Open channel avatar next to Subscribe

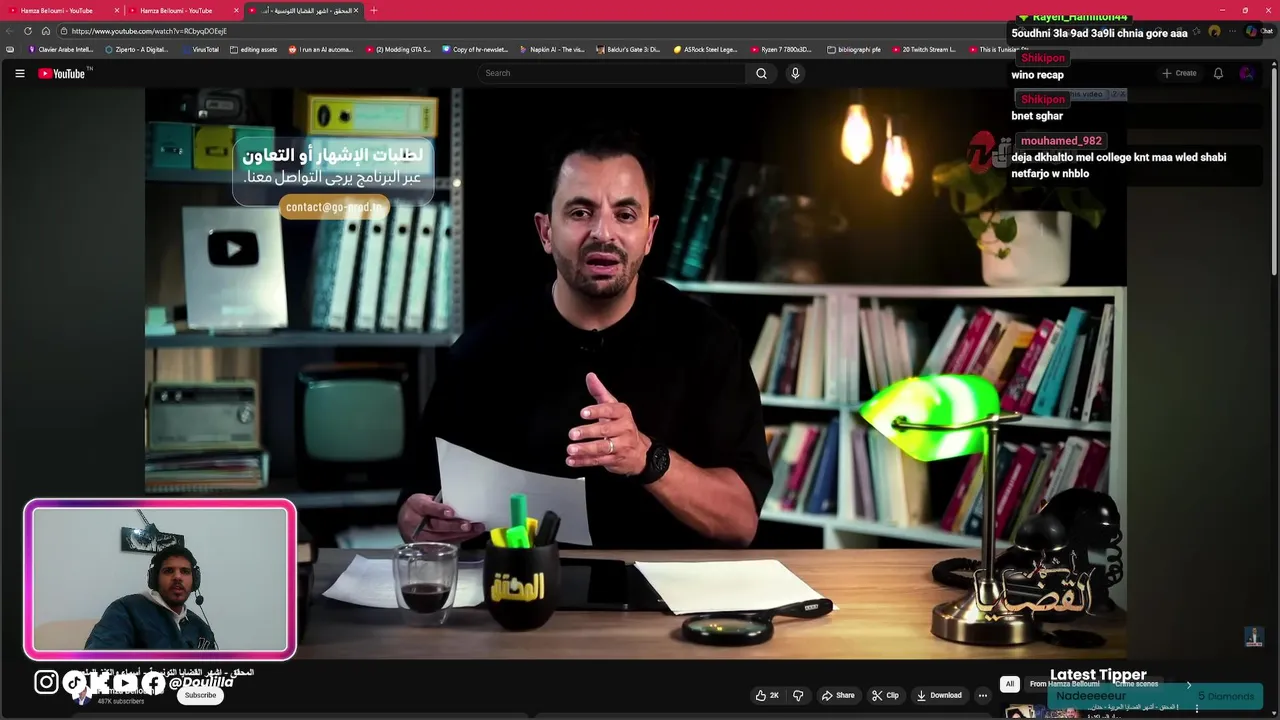[x=83, y=696]
